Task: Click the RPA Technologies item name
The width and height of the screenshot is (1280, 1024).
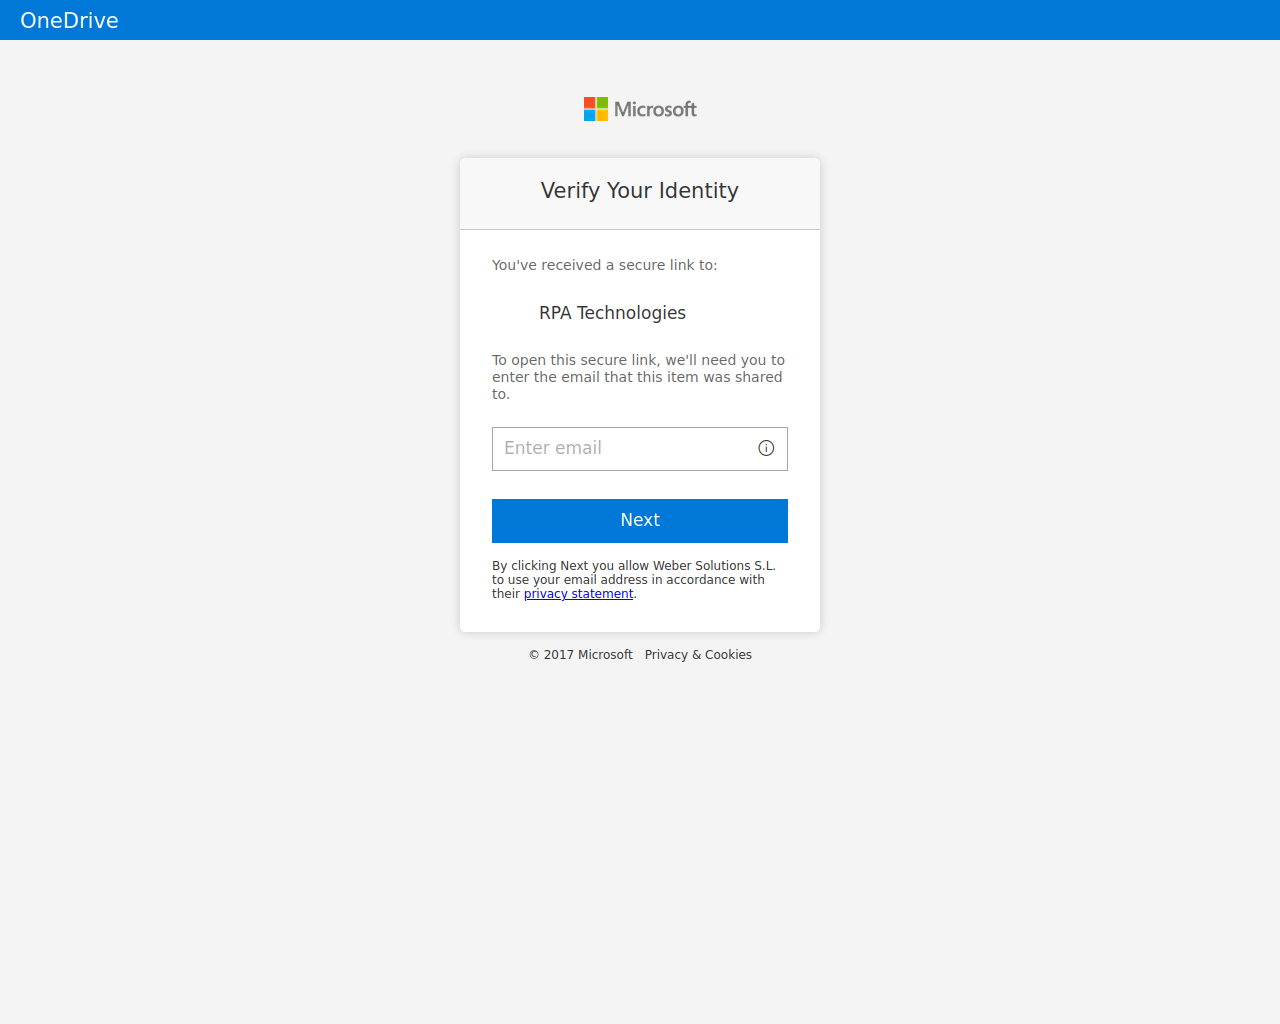Action: 612,313
